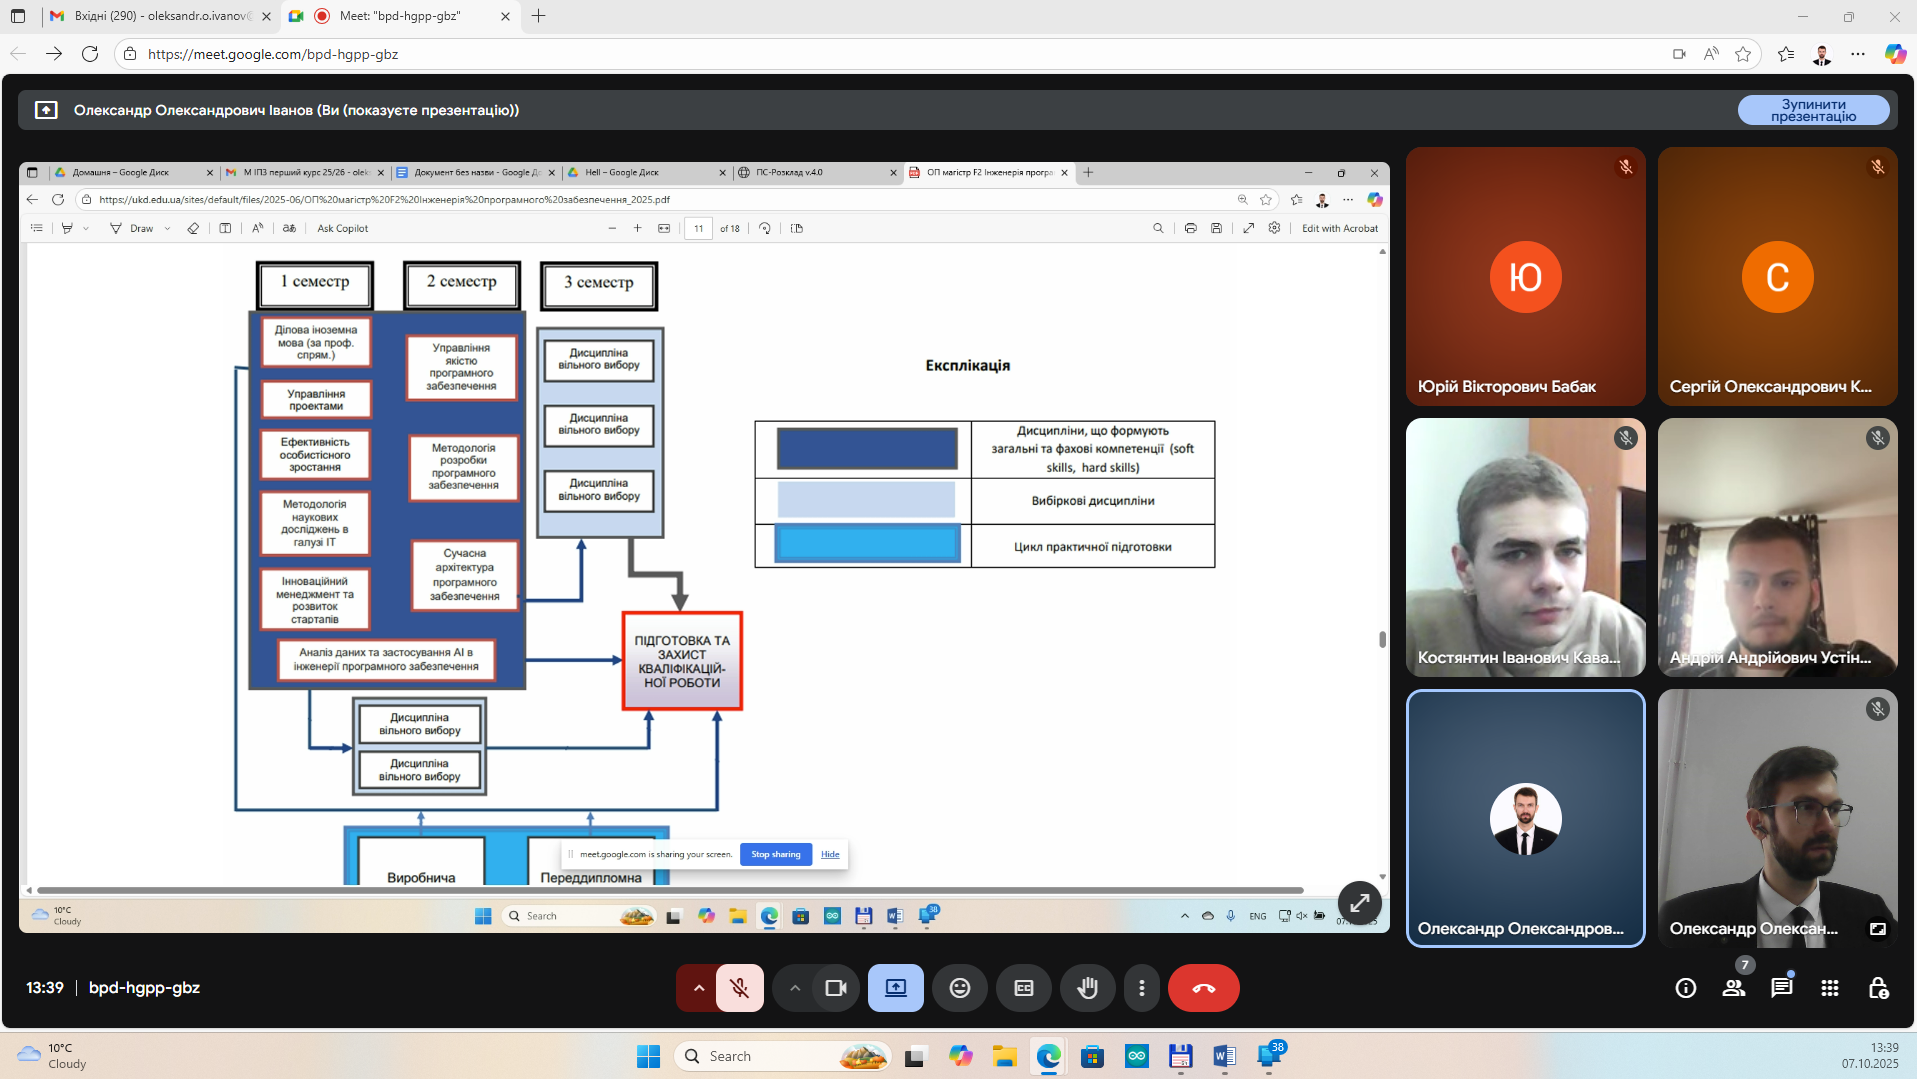The height and width of the screenshot is (1079, 1917).
Task: Click the stop presentation button
Action: 1813,110
